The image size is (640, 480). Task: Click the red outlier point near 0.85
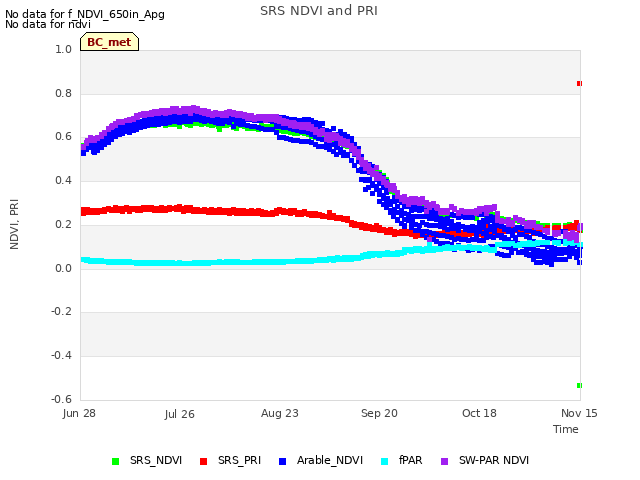point(579,84)
